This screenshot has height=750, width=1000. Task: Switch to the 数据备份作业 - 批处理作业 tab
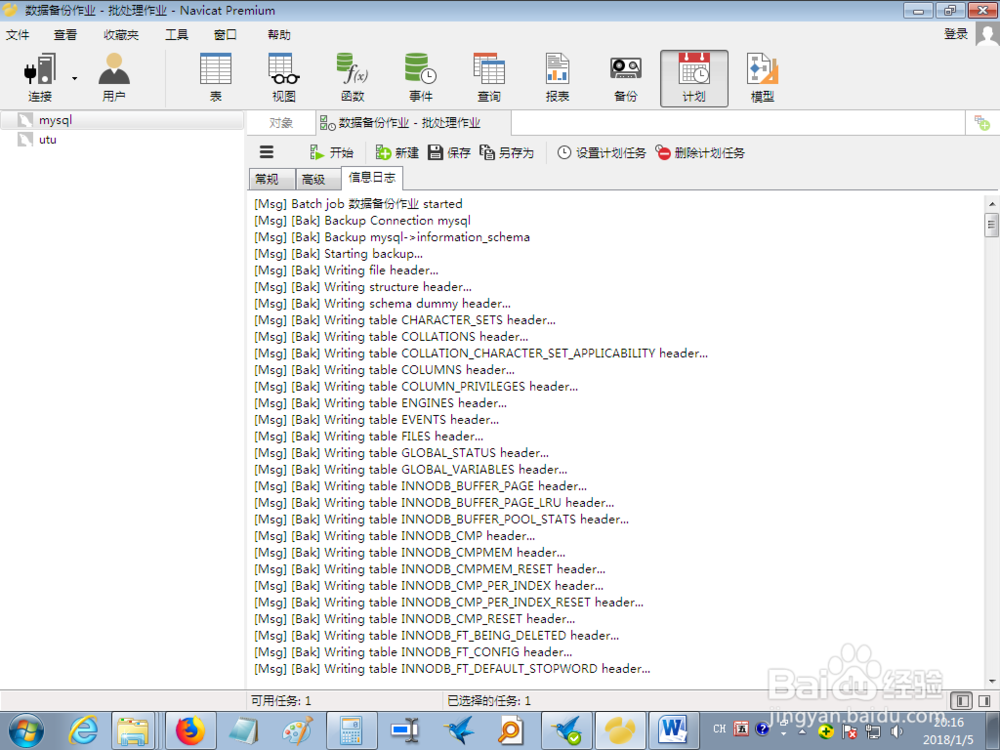click(x=413, y=122)
